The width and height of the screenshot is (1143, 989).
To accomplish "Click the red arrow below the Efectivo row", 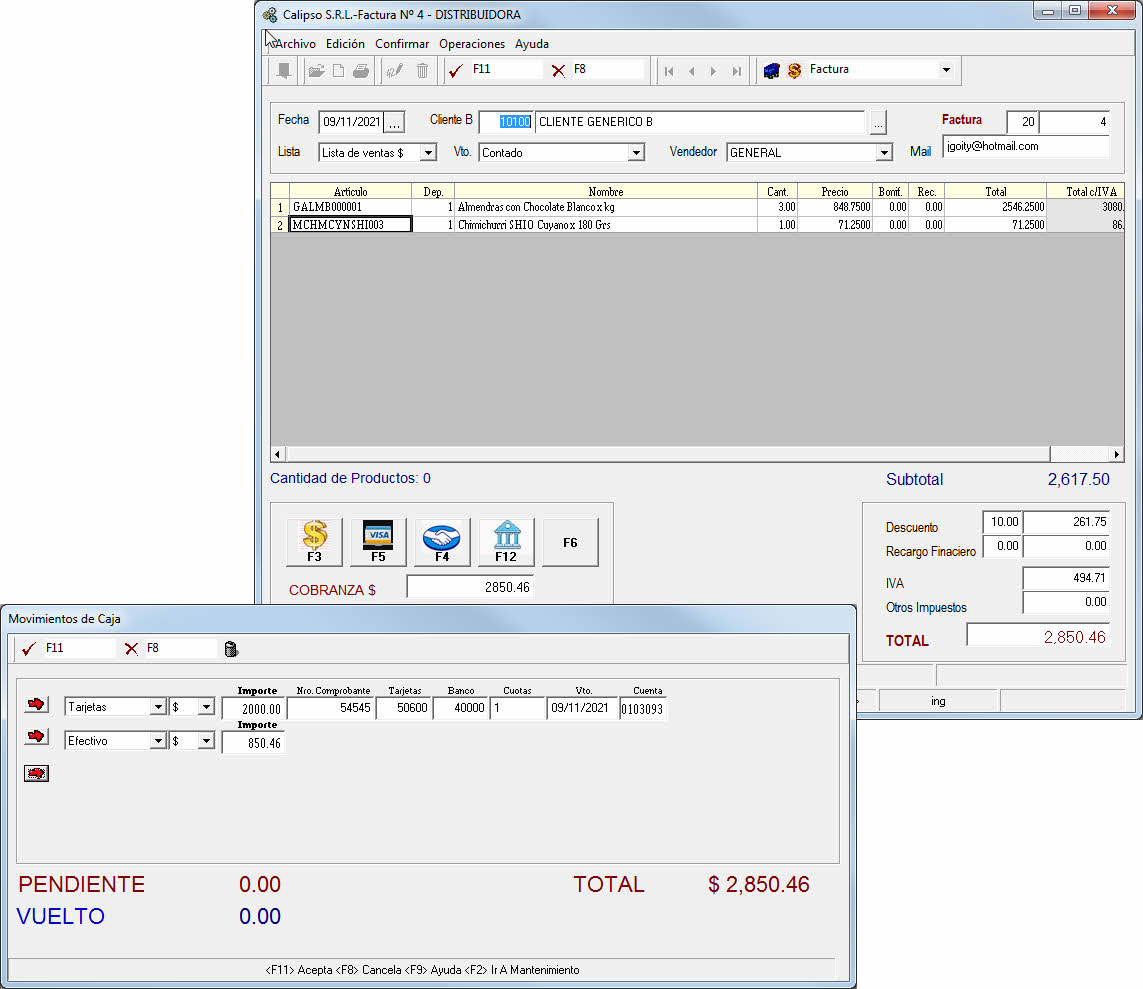I will 36,773.
